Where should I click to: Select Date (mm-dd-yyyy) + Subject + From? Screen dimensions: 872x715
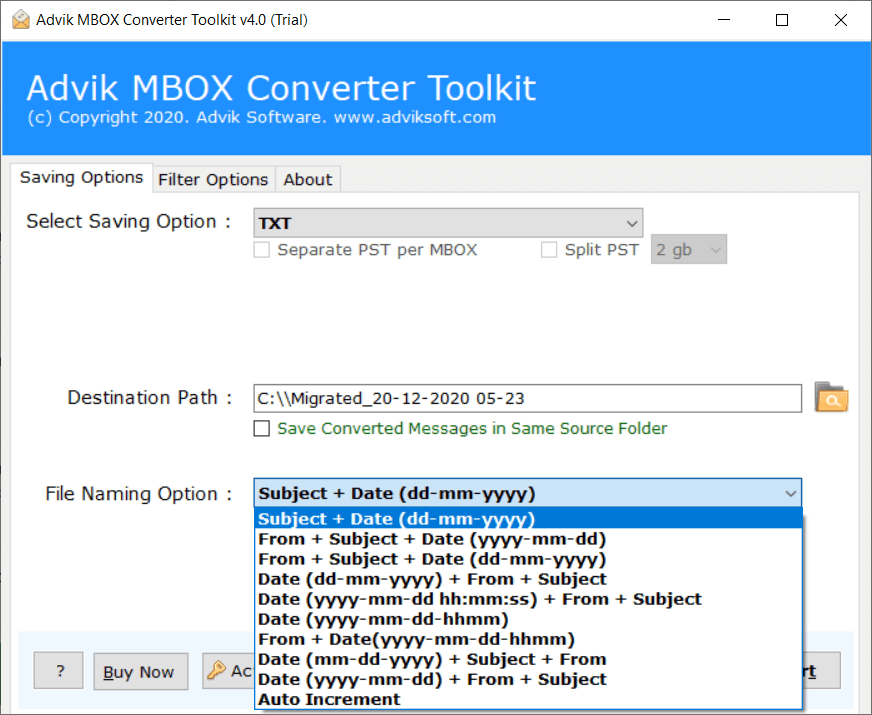point(528,659)
